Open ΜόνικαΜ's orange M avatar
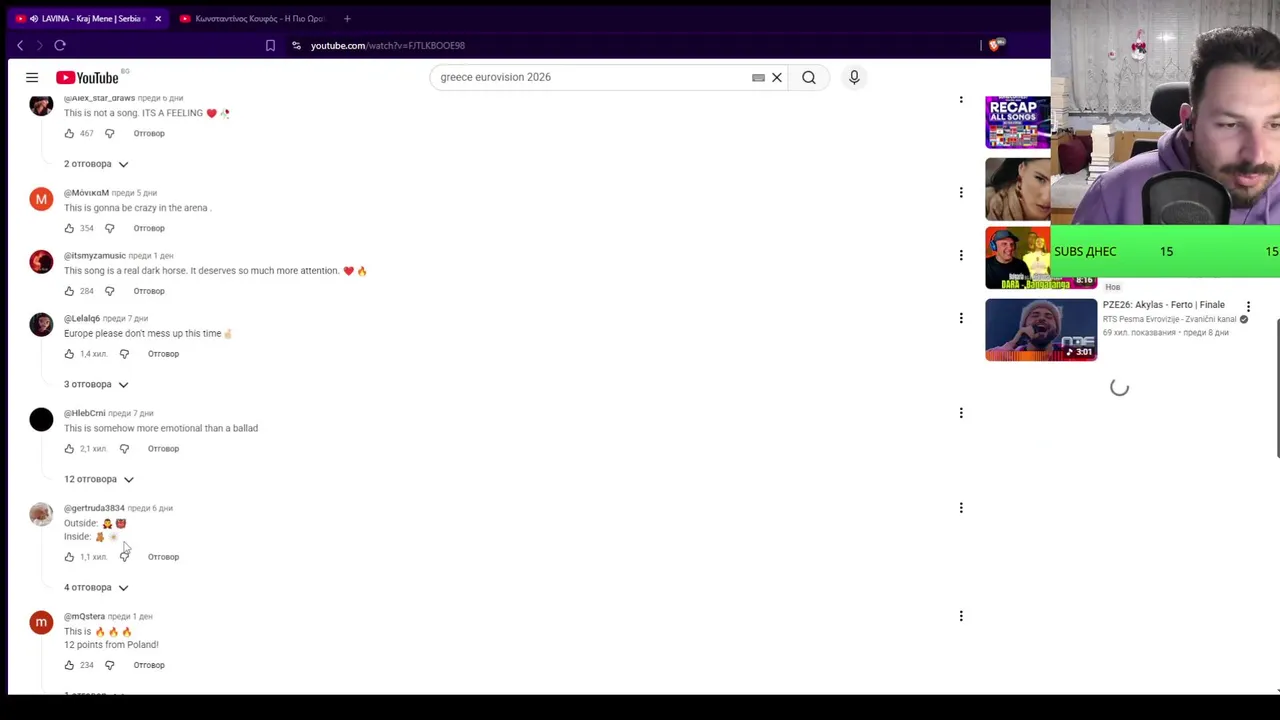1280x720 pixels. point(41,199)
